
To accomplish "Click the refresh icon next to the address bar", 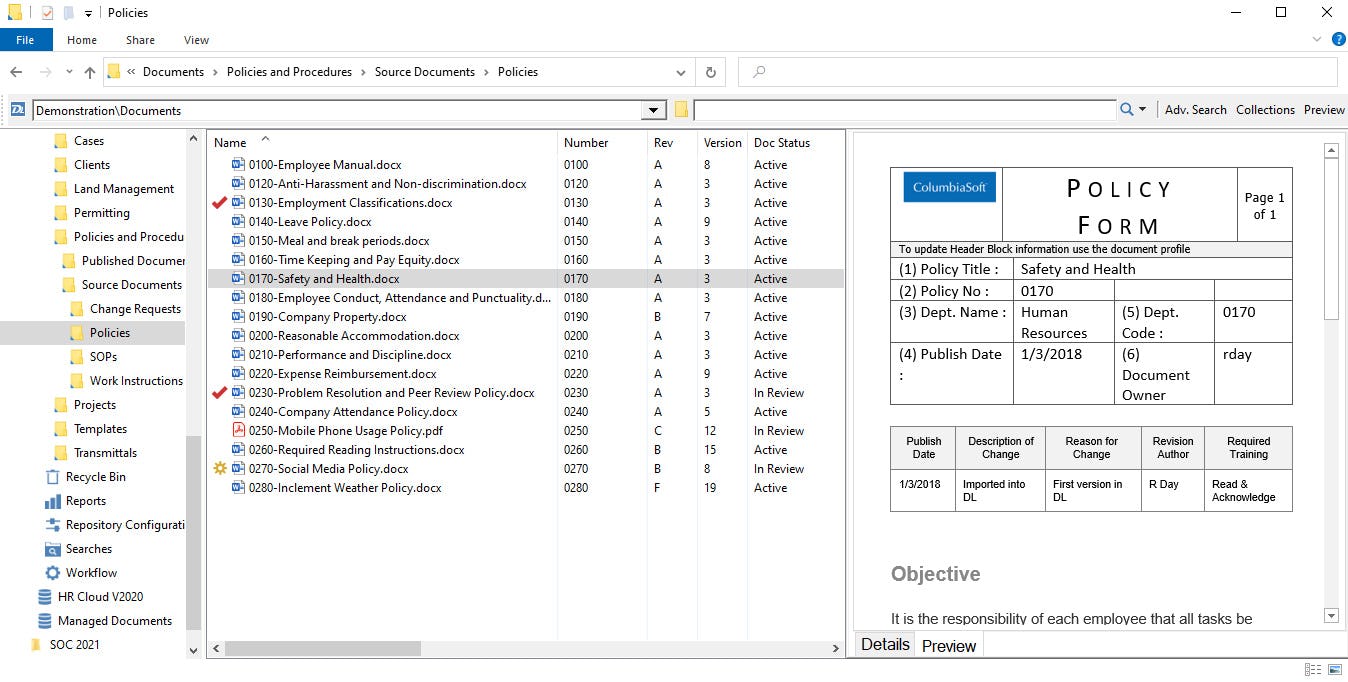I will tap(710, 72).
